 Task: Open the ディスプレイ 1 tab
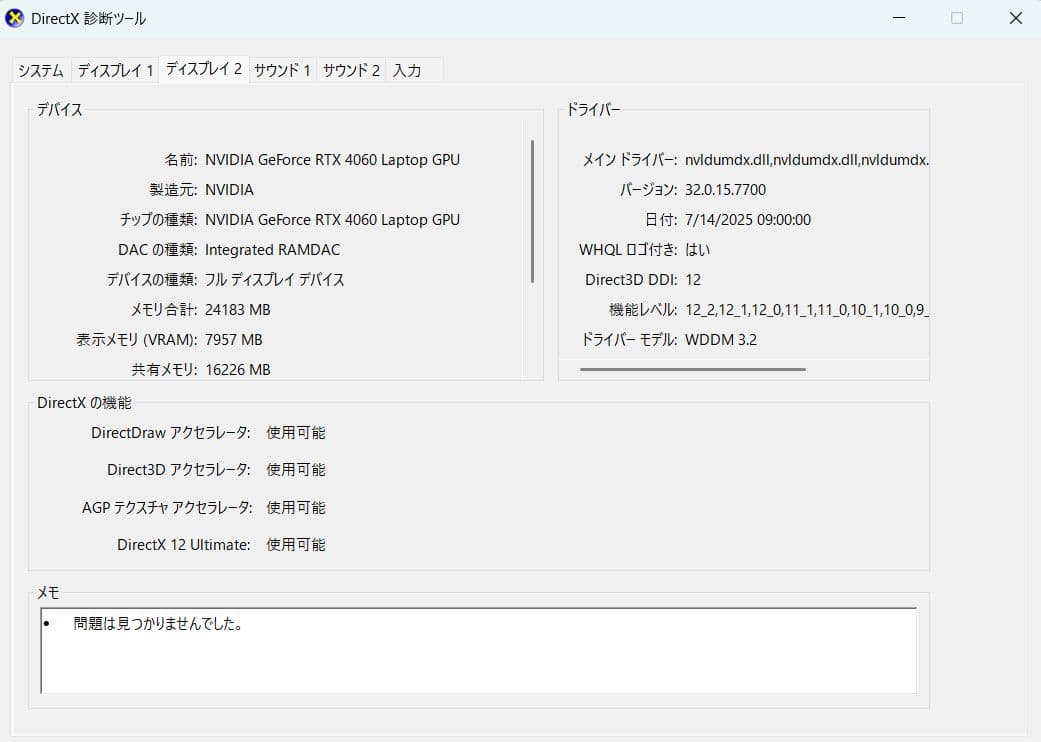pyautogui.click(x=114, y=69)
